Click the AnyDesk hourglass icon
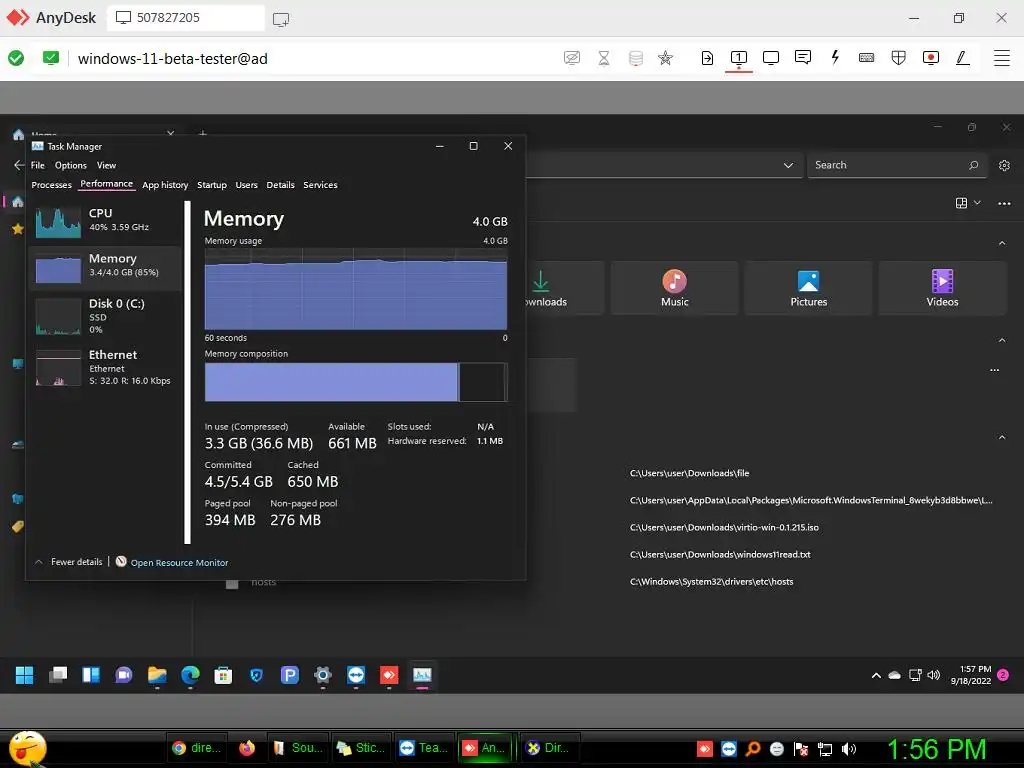Screen dimensions: 1024x768 (604, 58)
